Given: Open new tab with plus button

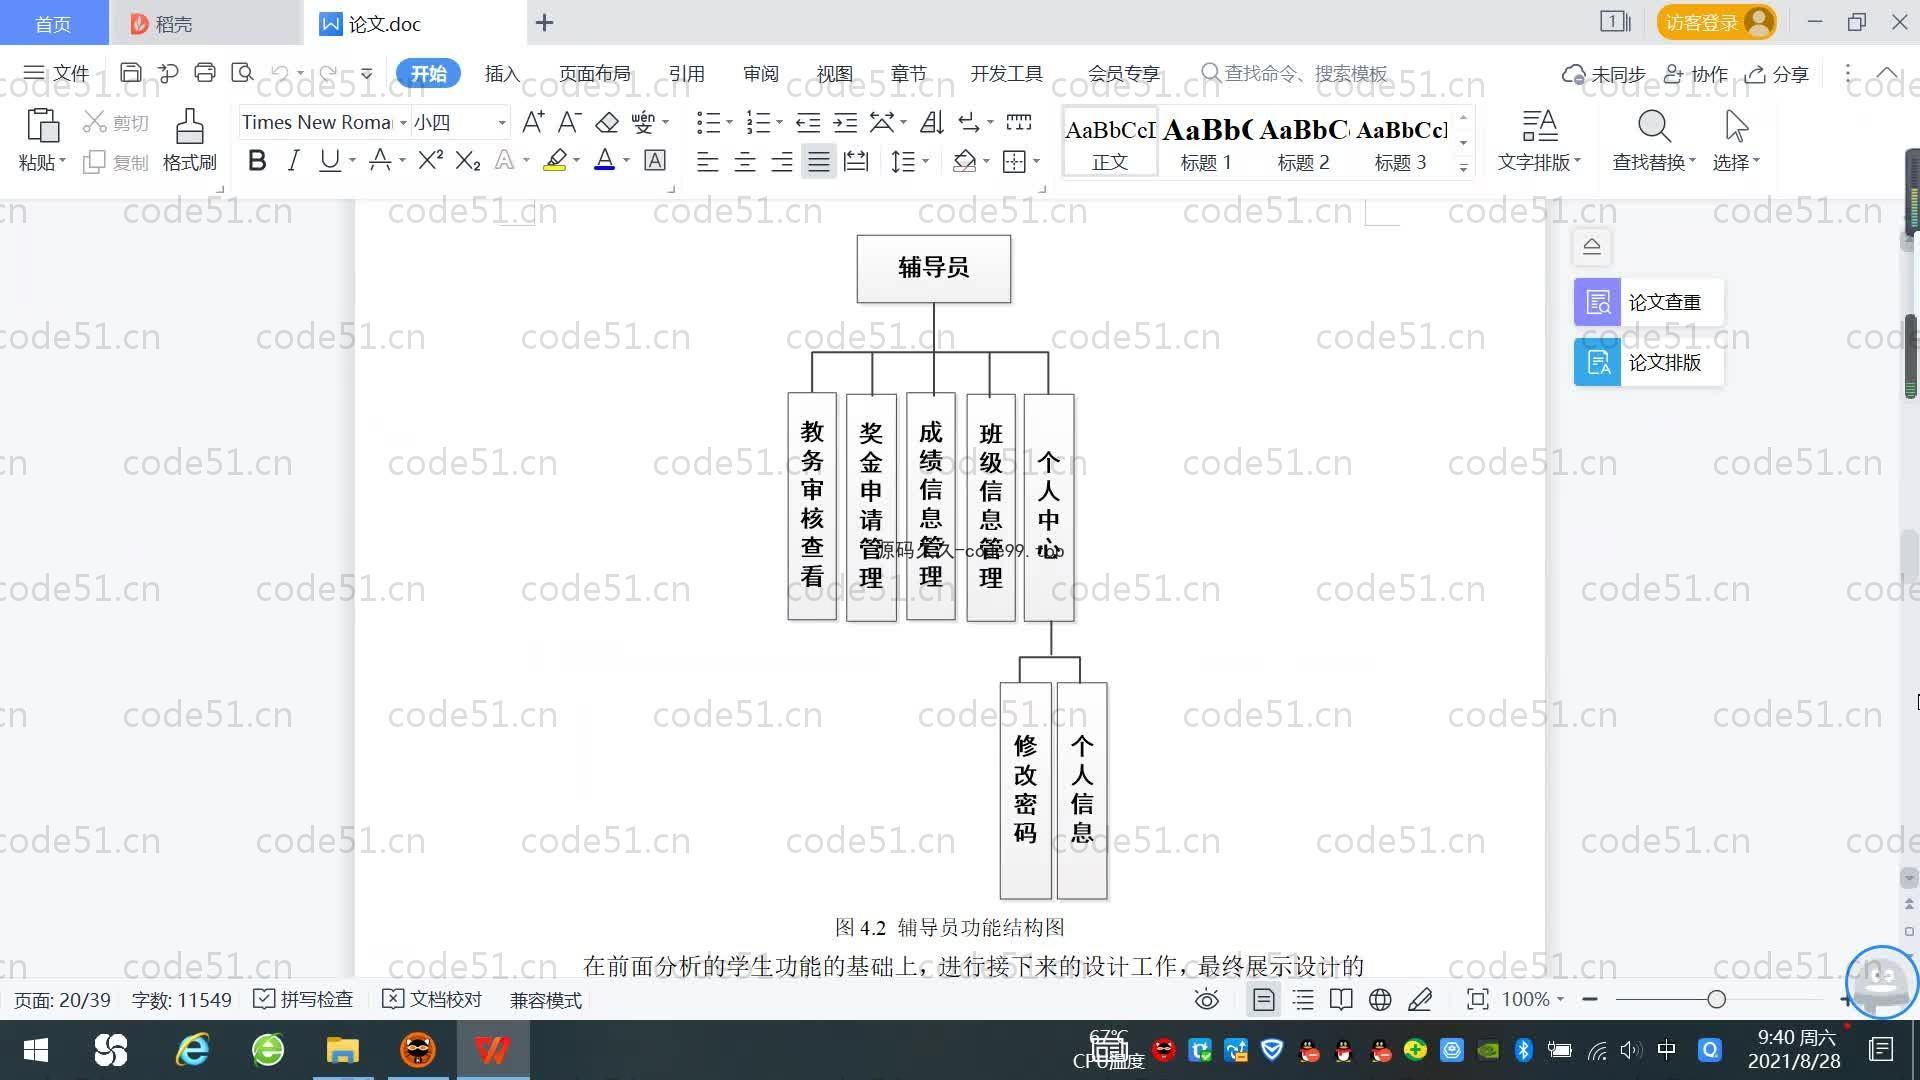Looking at the screenshot, I should (x=544, y=22).
